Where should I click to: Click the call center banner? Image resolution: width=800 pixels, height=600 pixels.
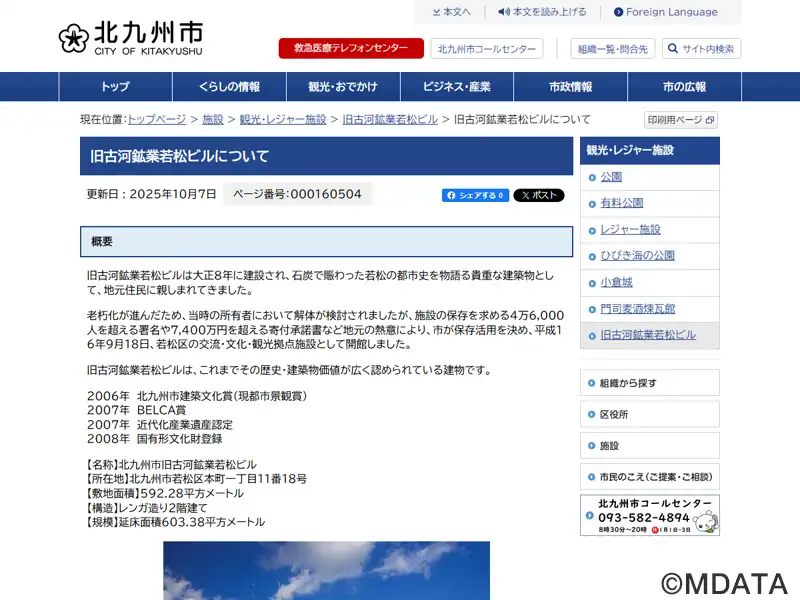click(649, 515)
